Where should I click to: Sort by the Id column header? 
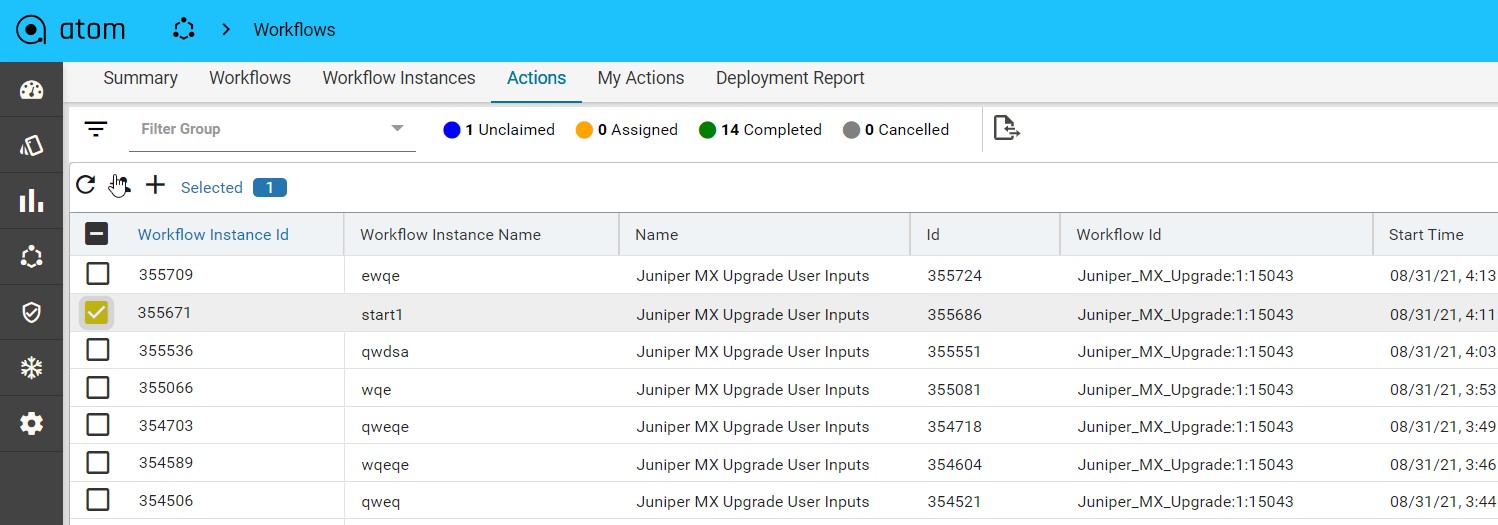[x=933, y=235]
